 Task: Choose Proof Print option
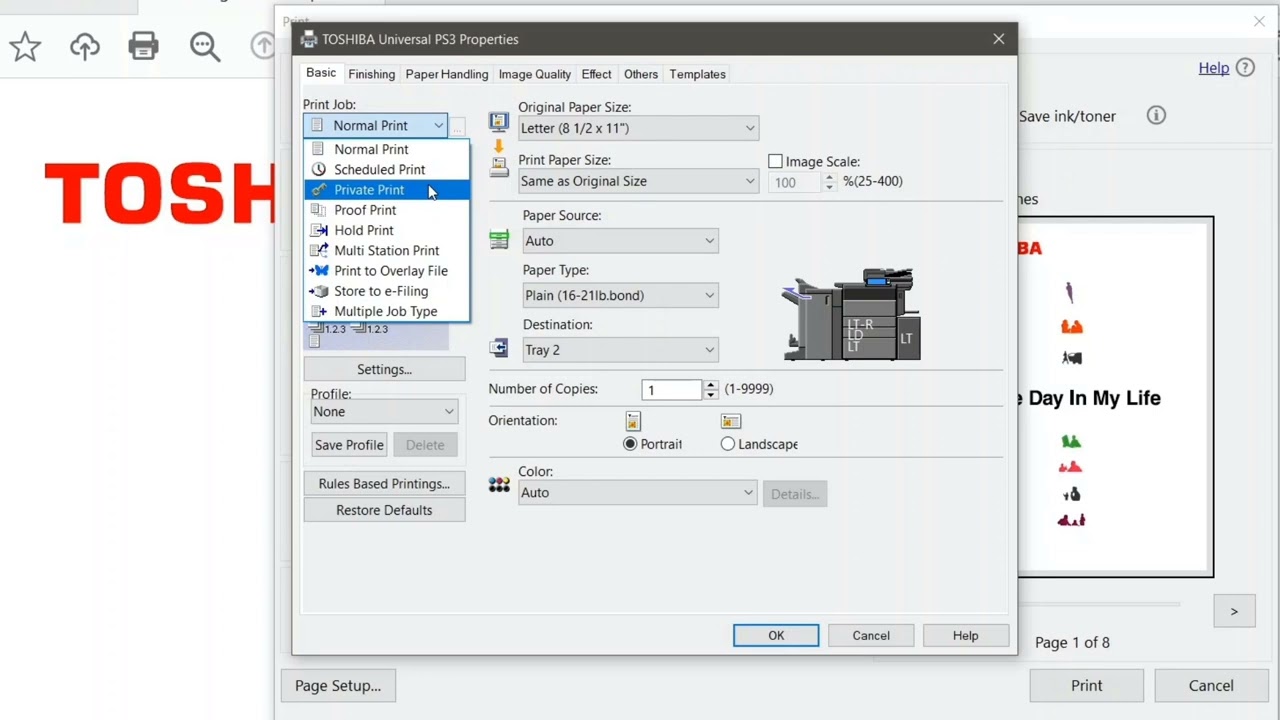[386, 210]
